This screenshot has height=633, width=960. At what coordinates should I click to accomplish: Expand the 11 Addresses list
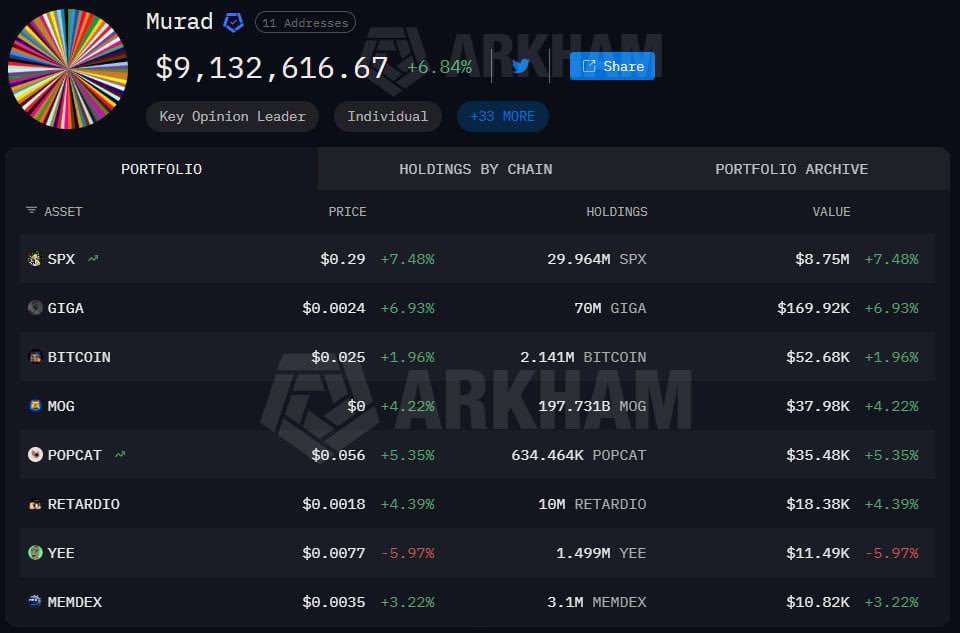coord(305,23)
